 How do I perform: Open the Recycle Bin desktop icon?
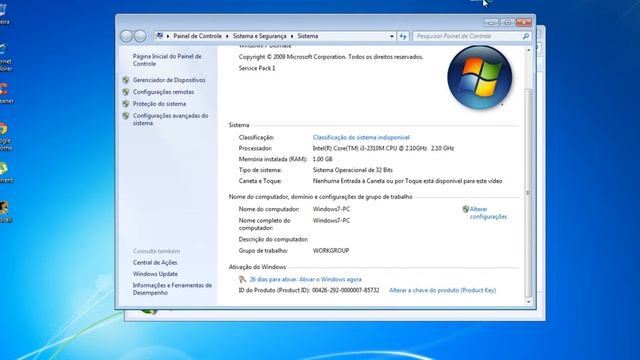(4, 14)
